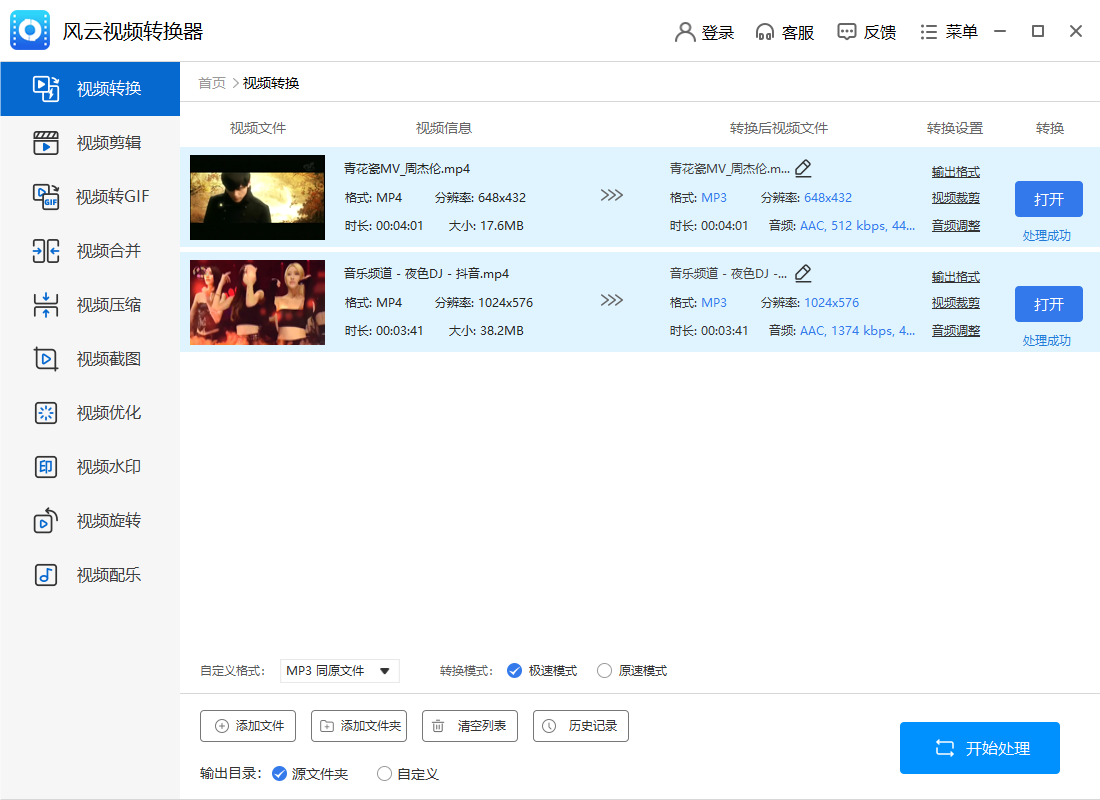Open the 视频压缩 feature
This screenshot has height=800, width=1100.
tap(90, 305)
